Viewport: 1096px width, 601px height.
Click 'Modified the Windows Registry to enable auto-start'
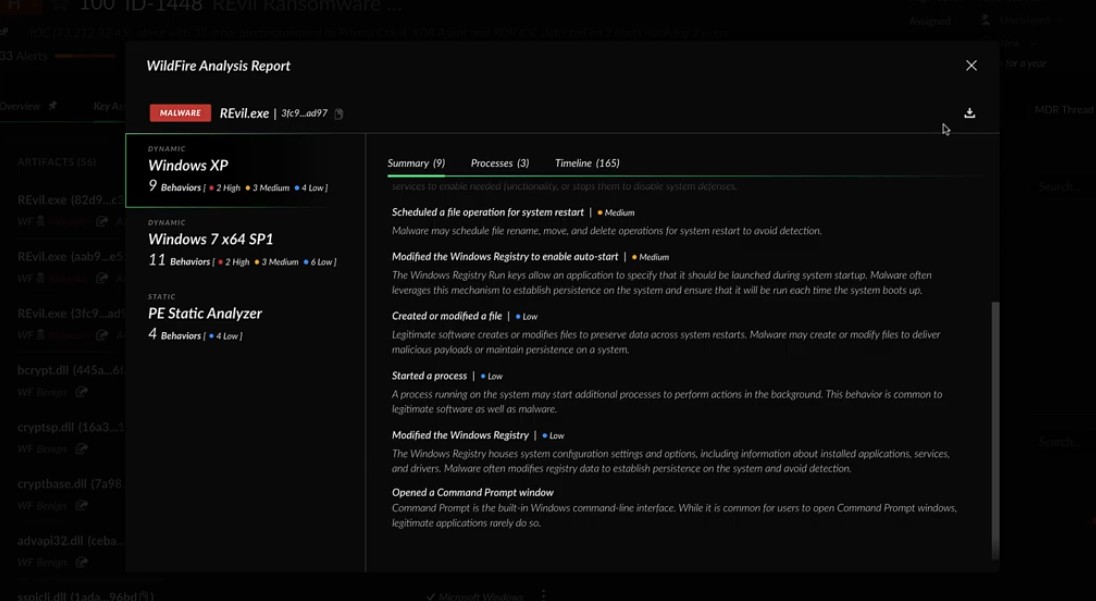coord(505,256)
